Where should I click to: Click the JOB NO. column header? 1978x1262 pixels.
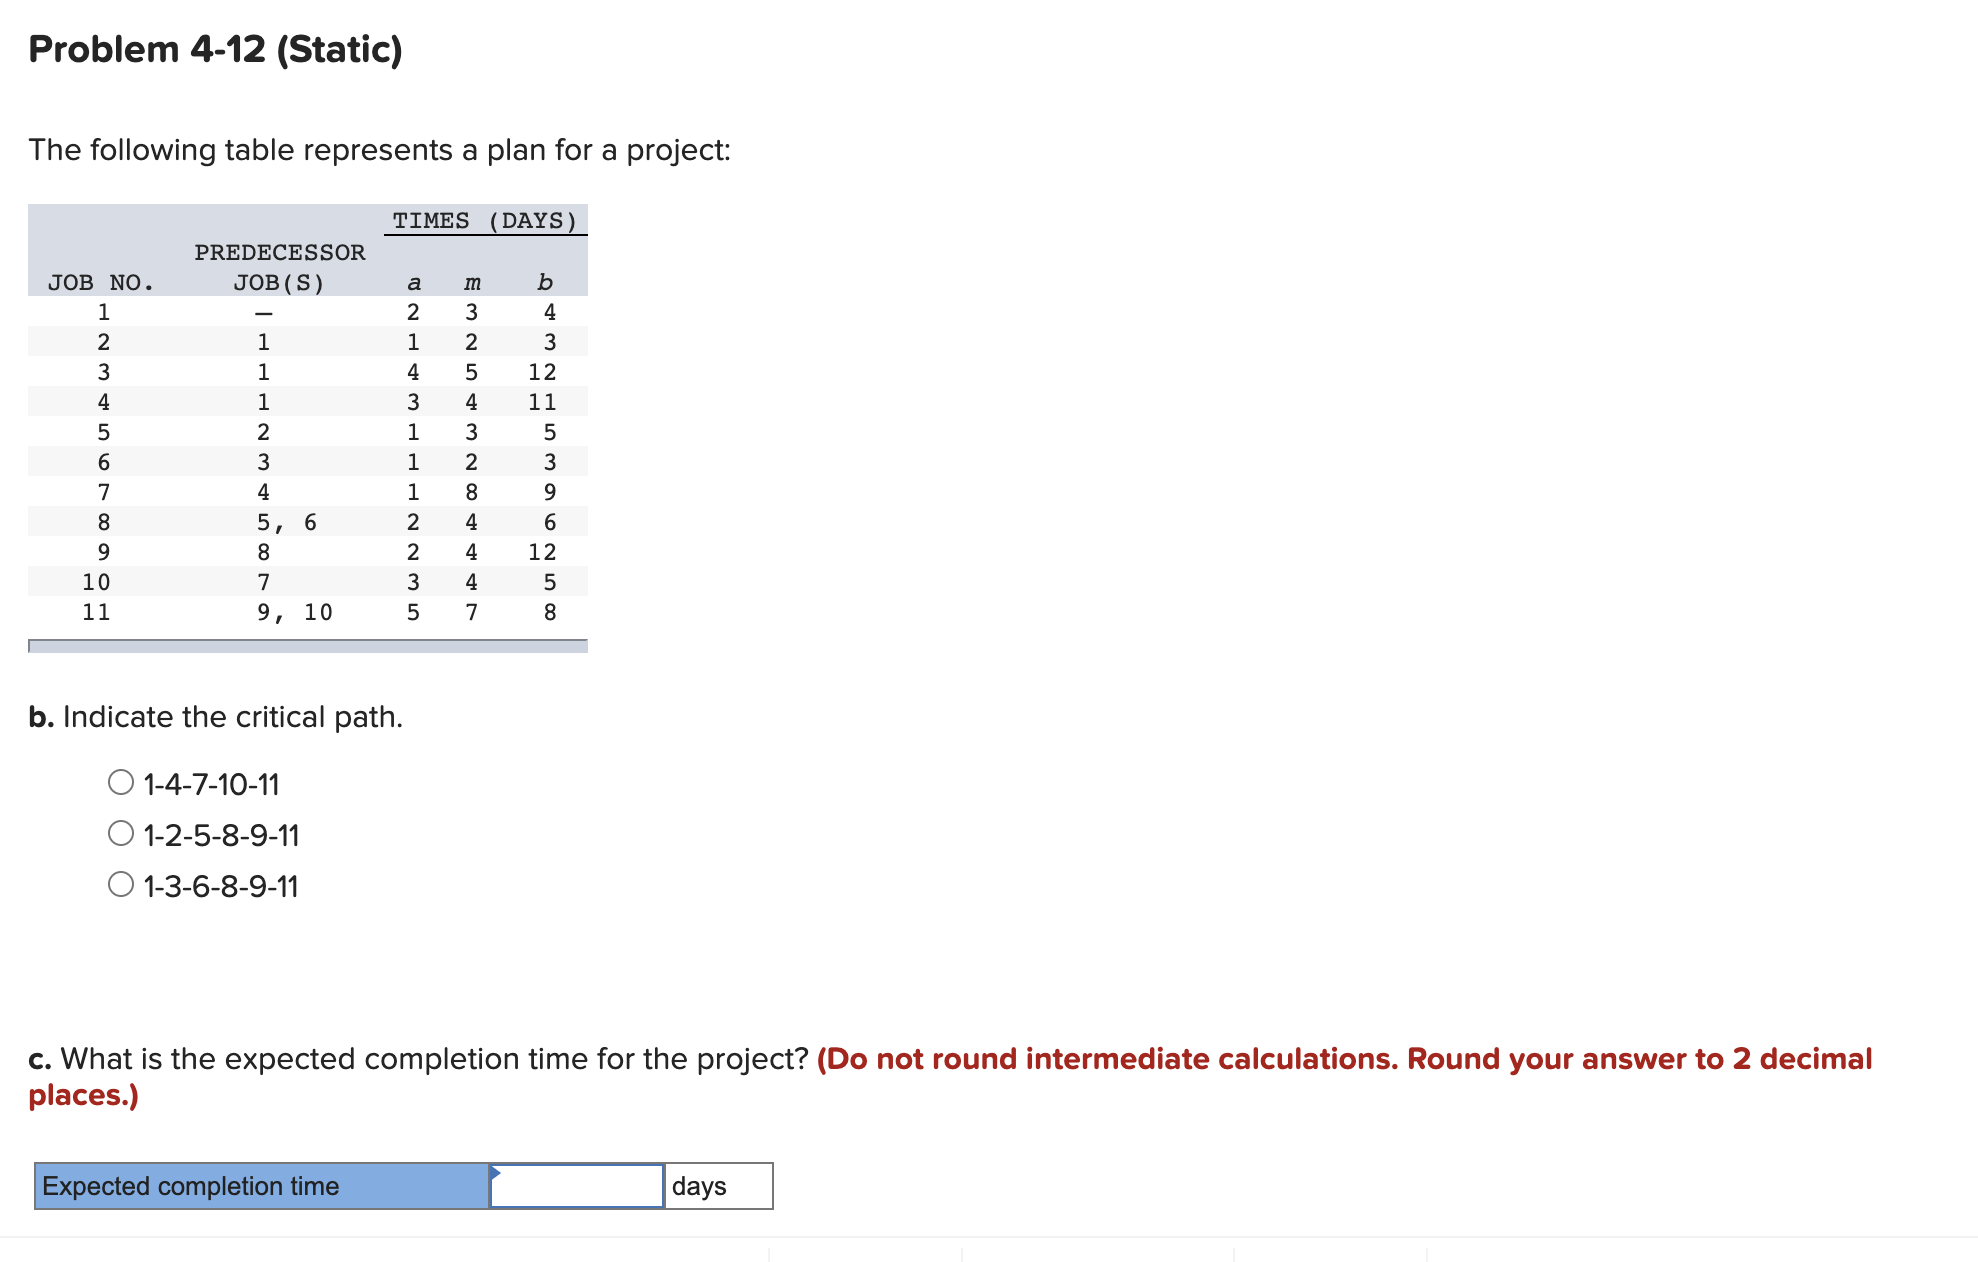point(101,282)
